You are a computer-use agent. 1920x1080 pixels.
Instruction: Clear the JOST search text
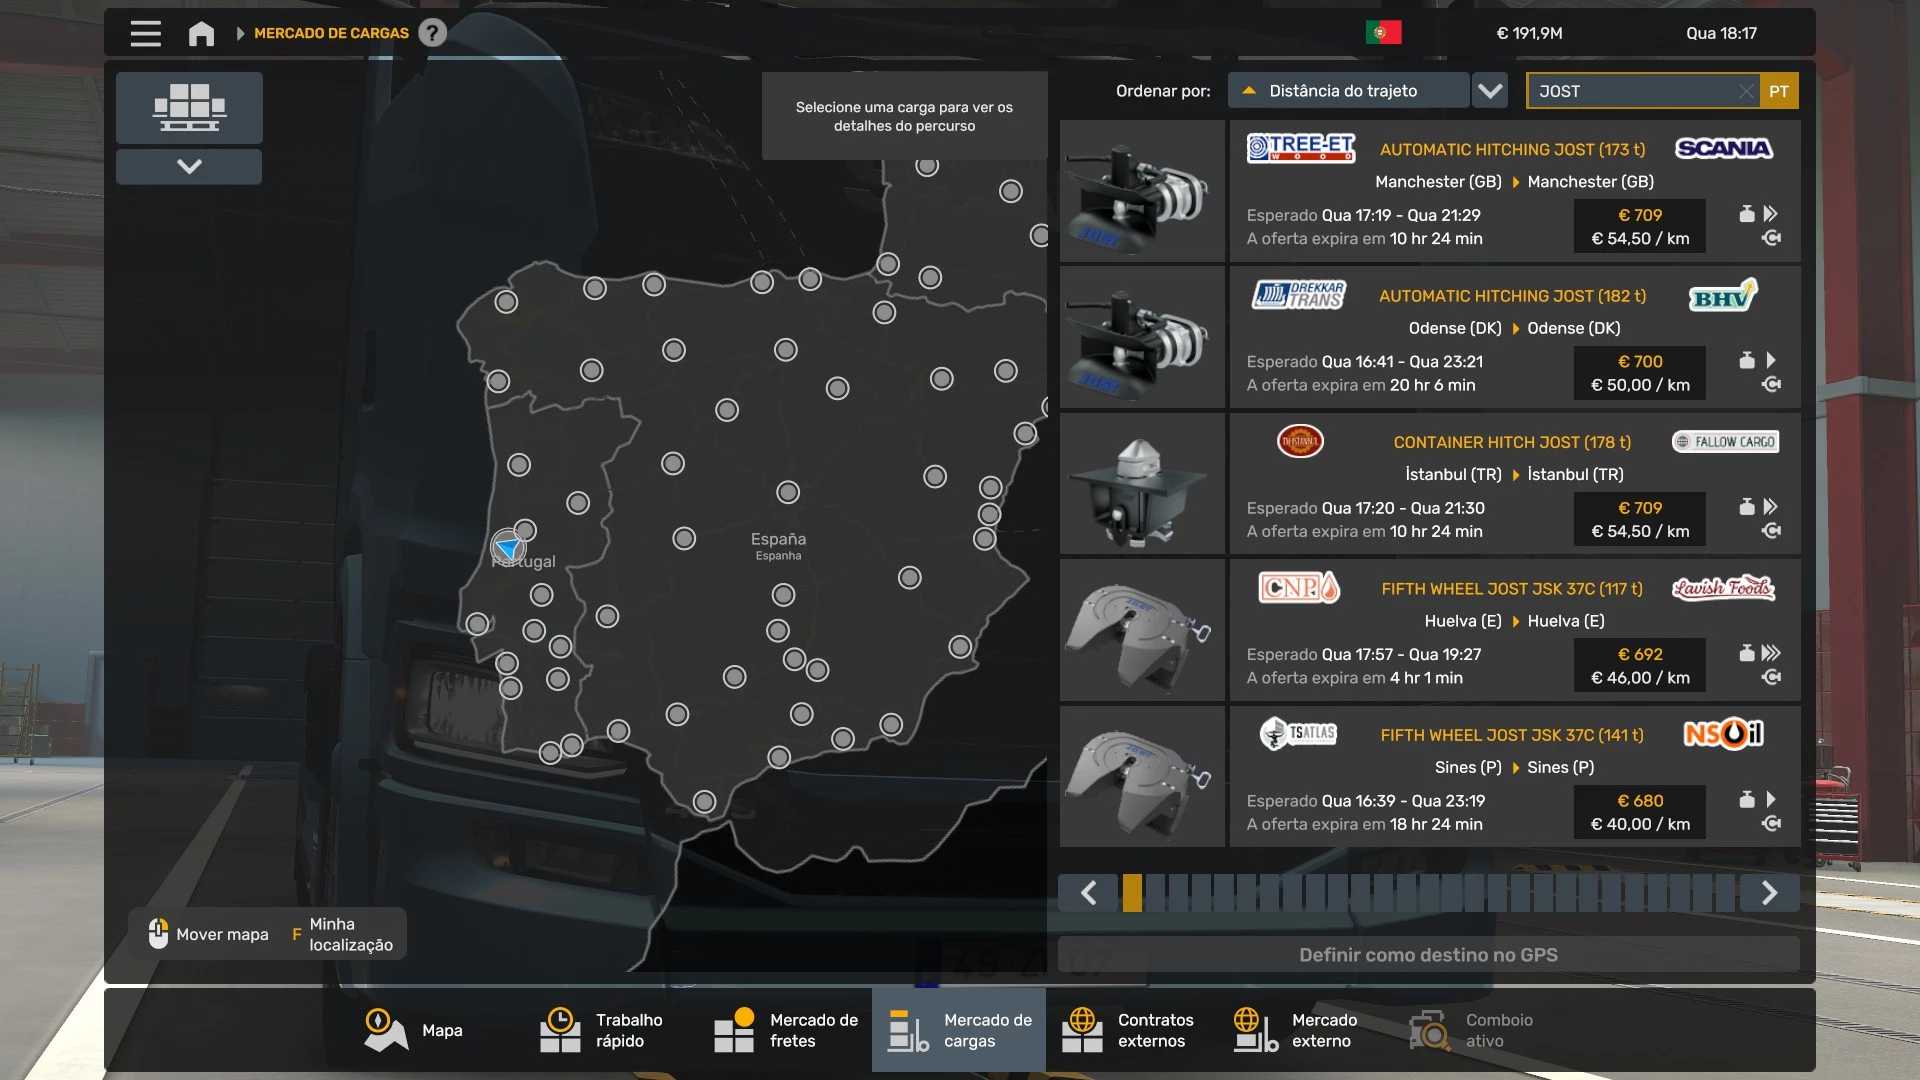tap(1745, 91)
